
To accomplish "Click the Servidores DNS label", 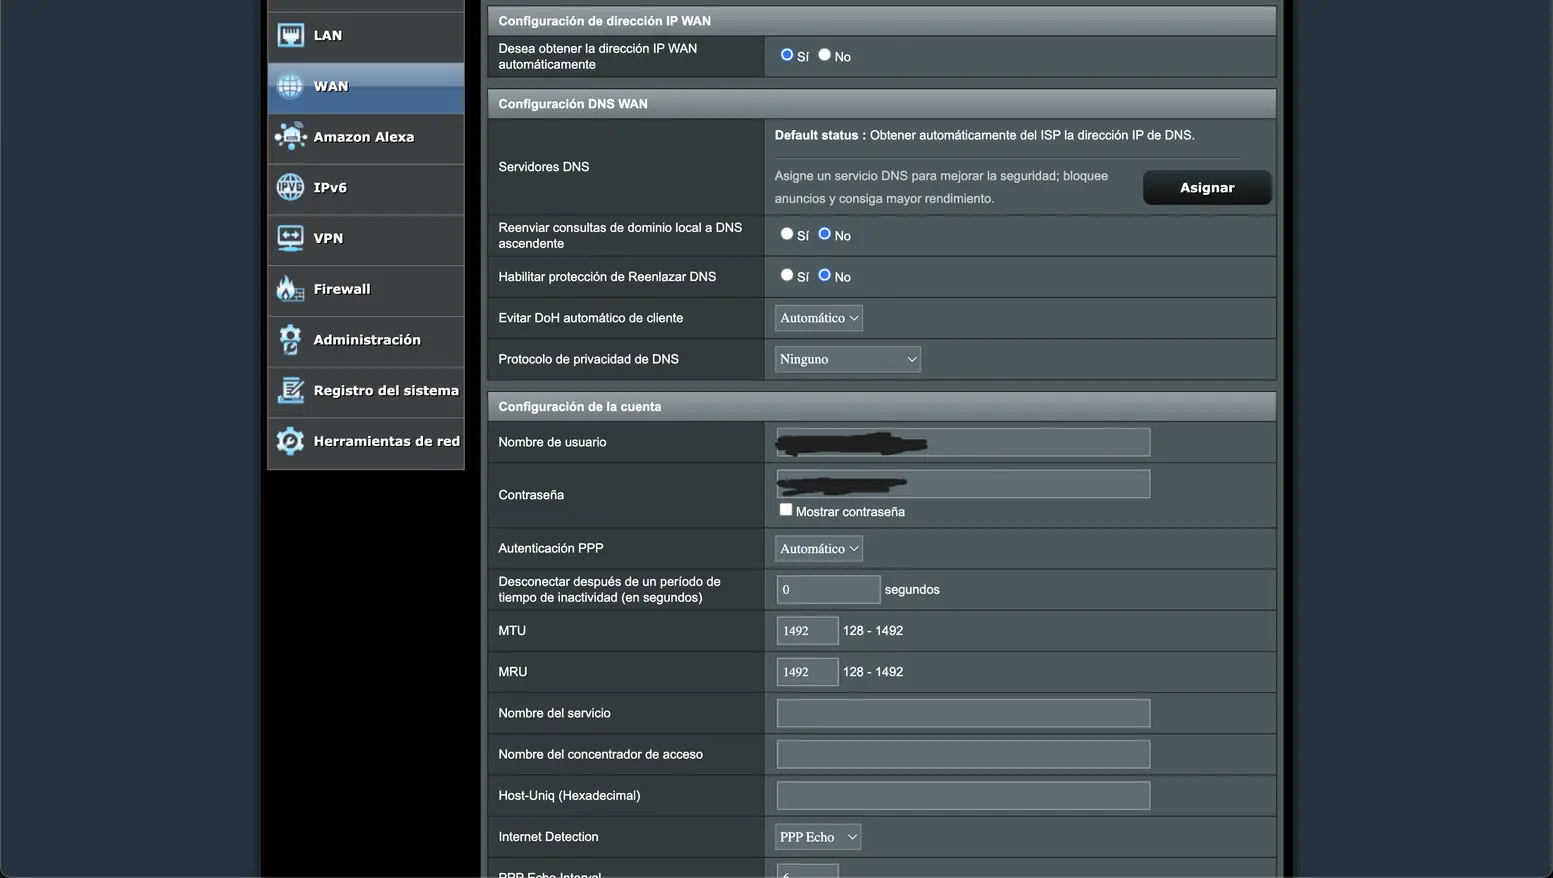I will coord(544,167).
